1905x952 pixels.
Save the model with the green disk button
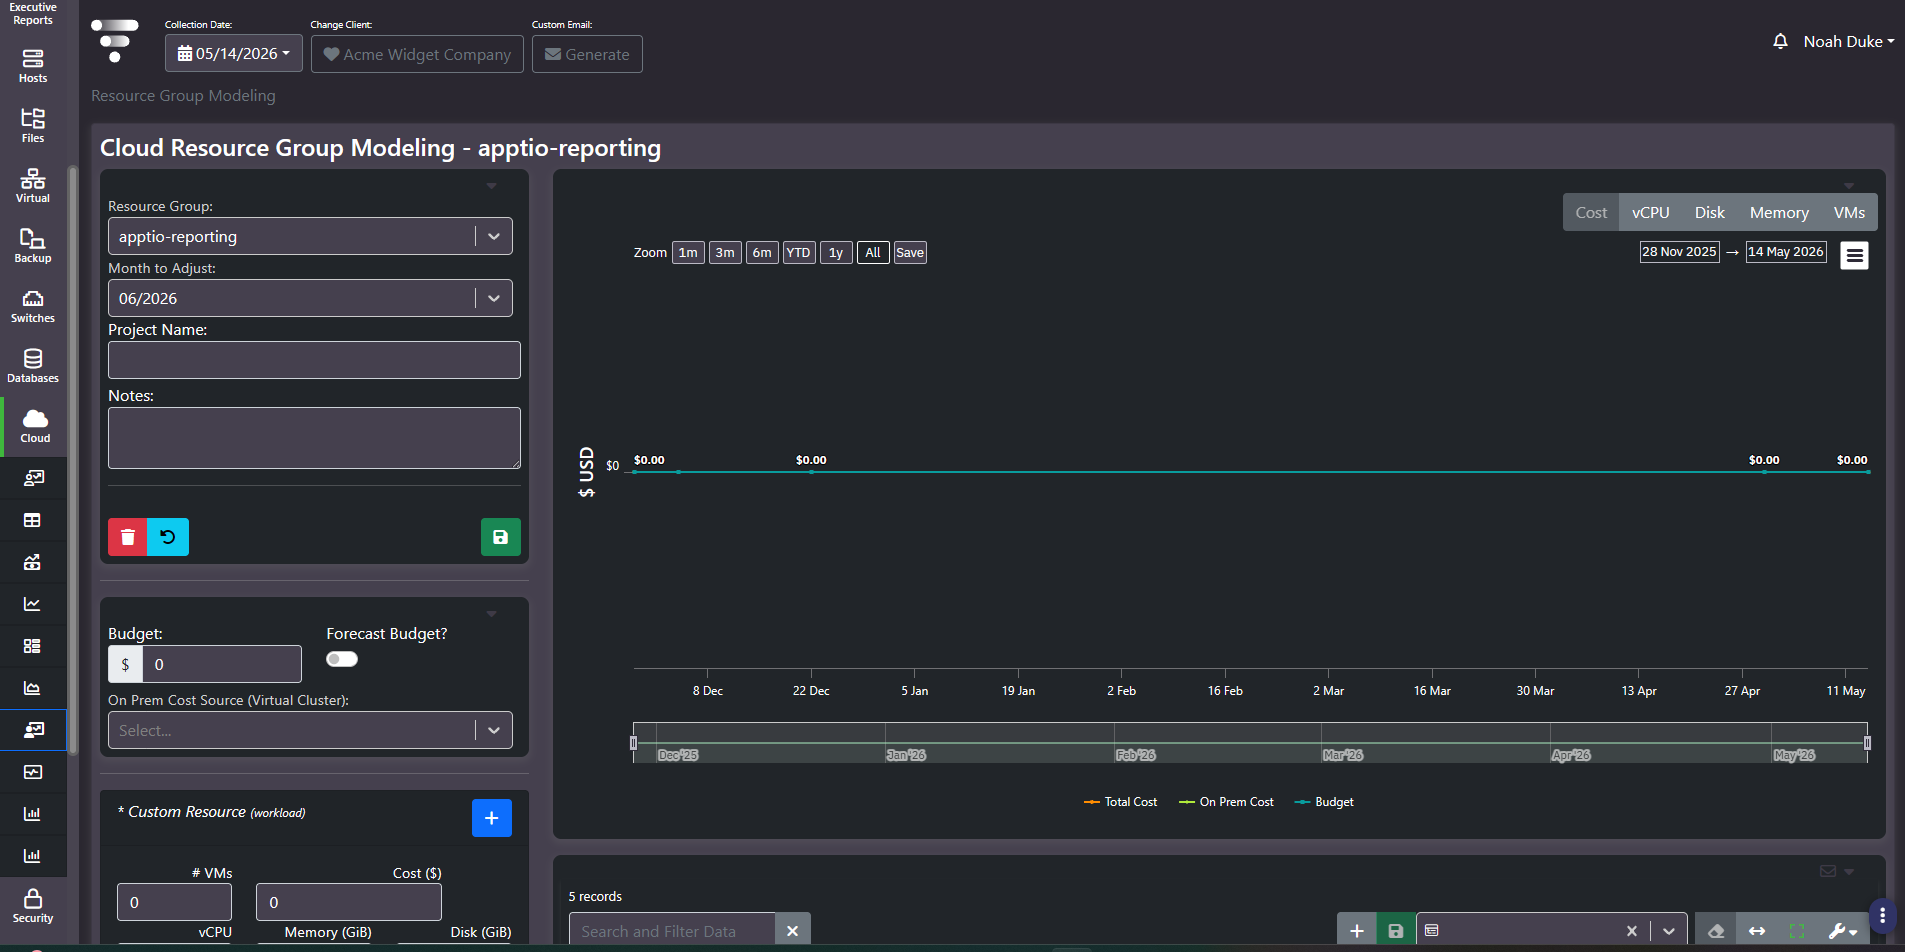501,537
